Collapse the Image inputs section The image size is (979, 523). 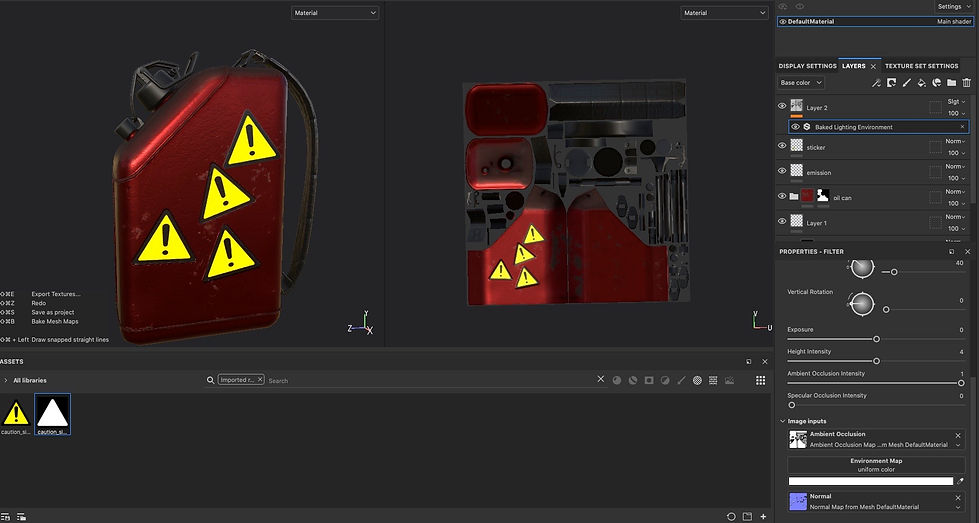pos(783,421)
